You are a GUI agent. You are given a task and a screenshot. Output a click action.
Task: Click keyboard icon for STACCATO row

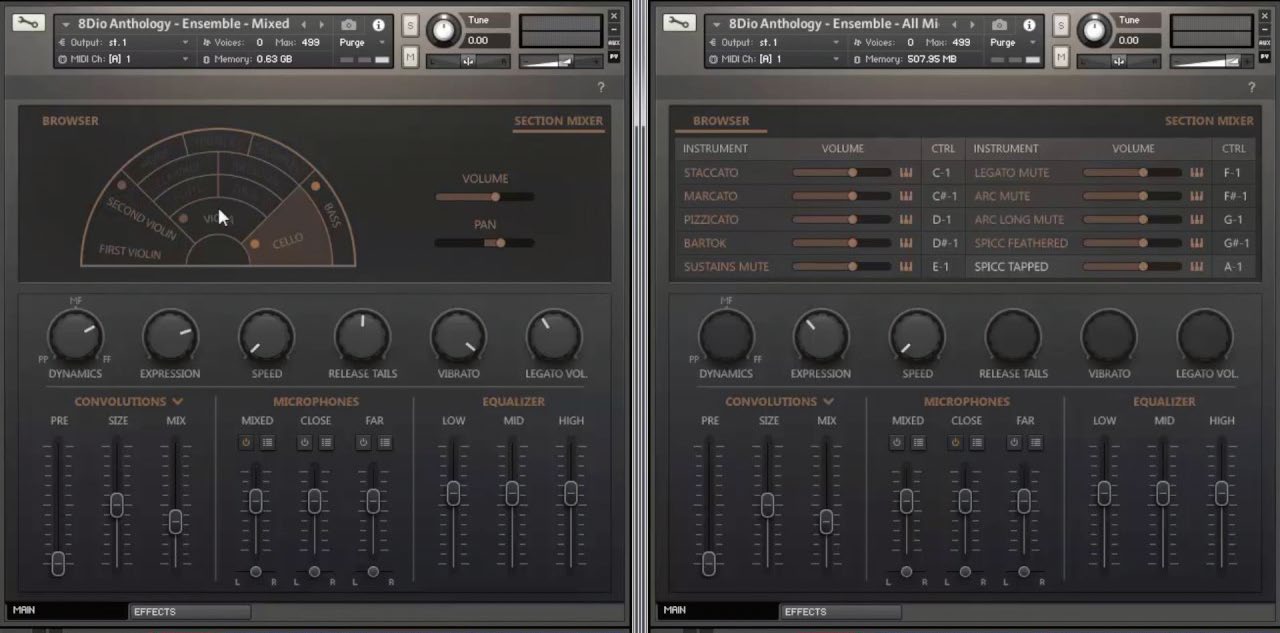tap(906, 172)
